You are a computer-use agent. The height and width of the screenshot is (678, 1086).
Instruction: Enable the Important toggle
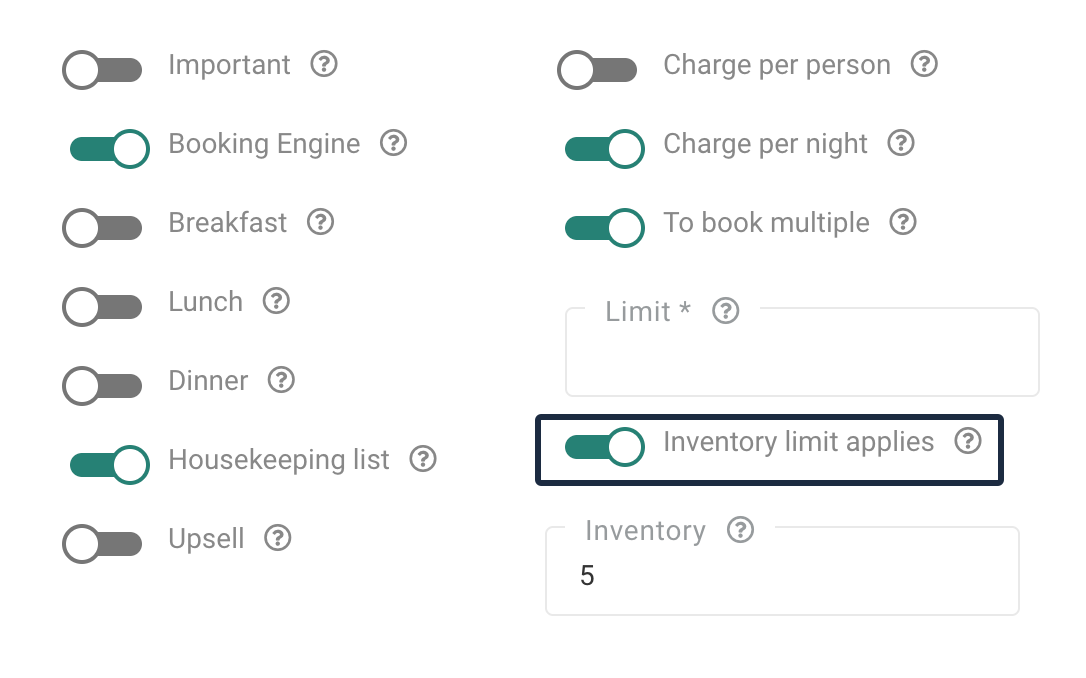pos(102,69)
